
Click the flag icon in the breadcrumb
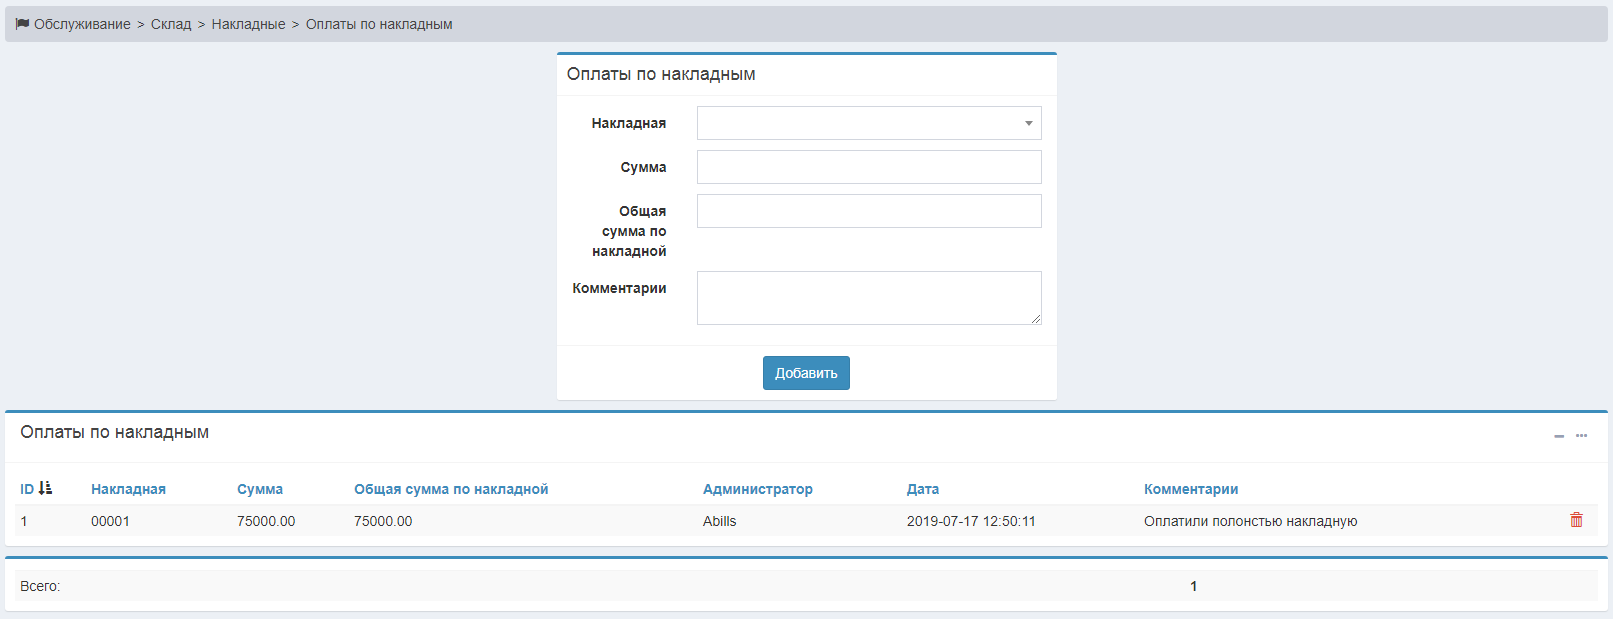click(x=22, y=24)
